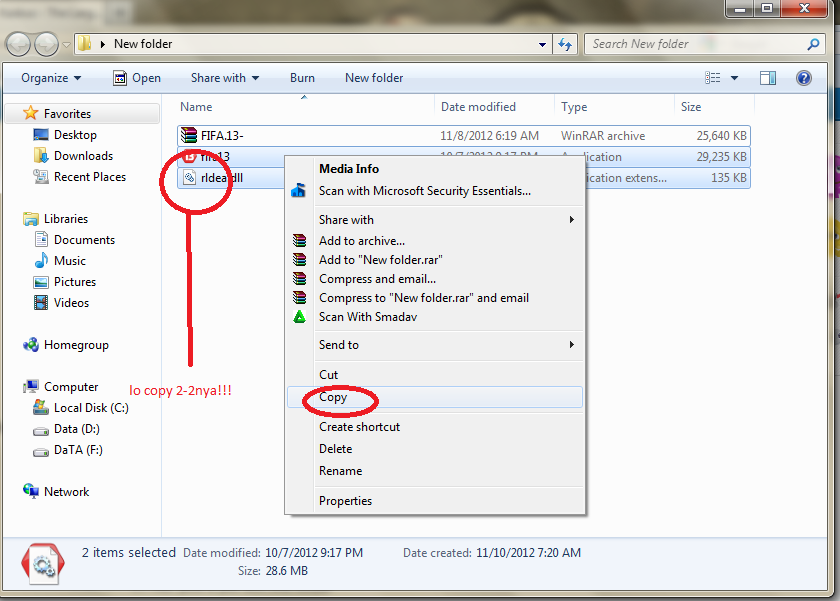Viewport: 840px width, 601px height.
Task: Click the Burn toolbar button
Action: (302, 78)
